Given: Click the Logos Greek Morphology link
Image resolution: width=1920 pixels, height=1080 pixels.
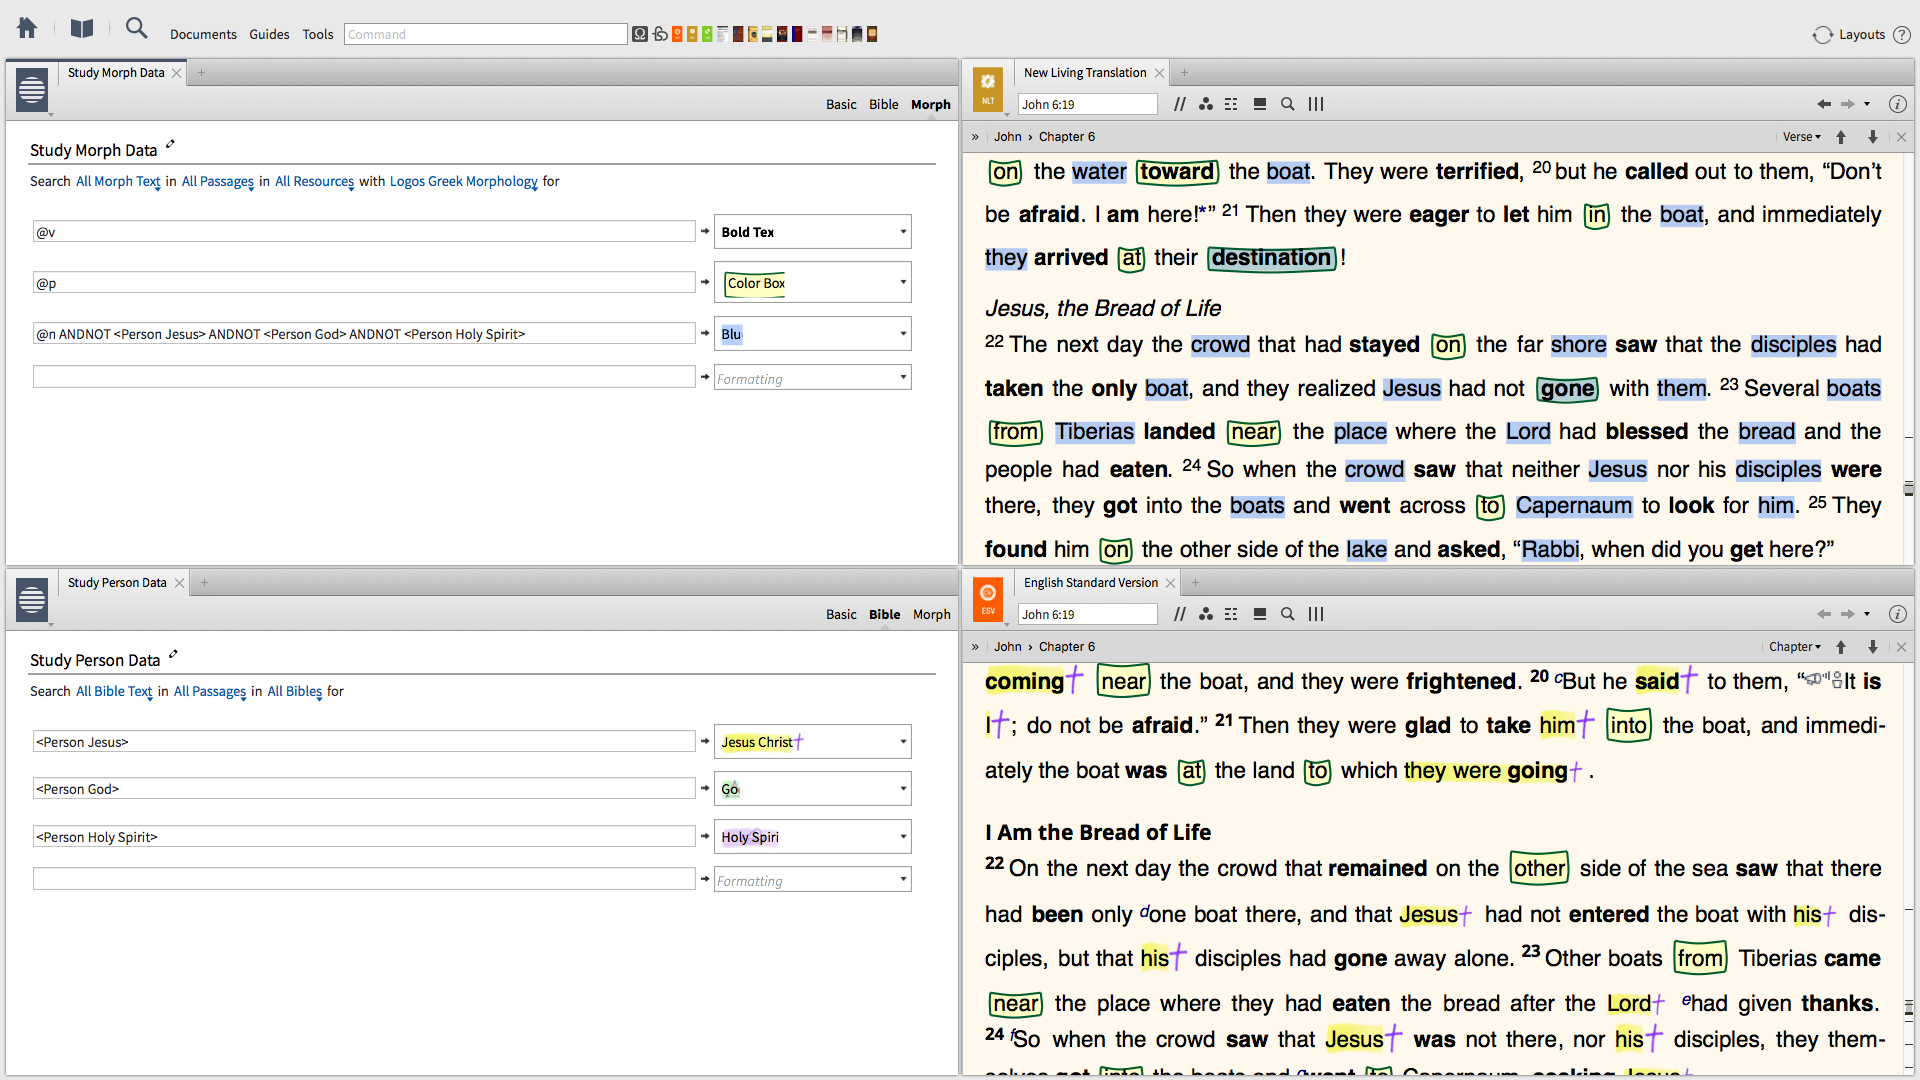Looking at the screenshot, I should point(463,181).
